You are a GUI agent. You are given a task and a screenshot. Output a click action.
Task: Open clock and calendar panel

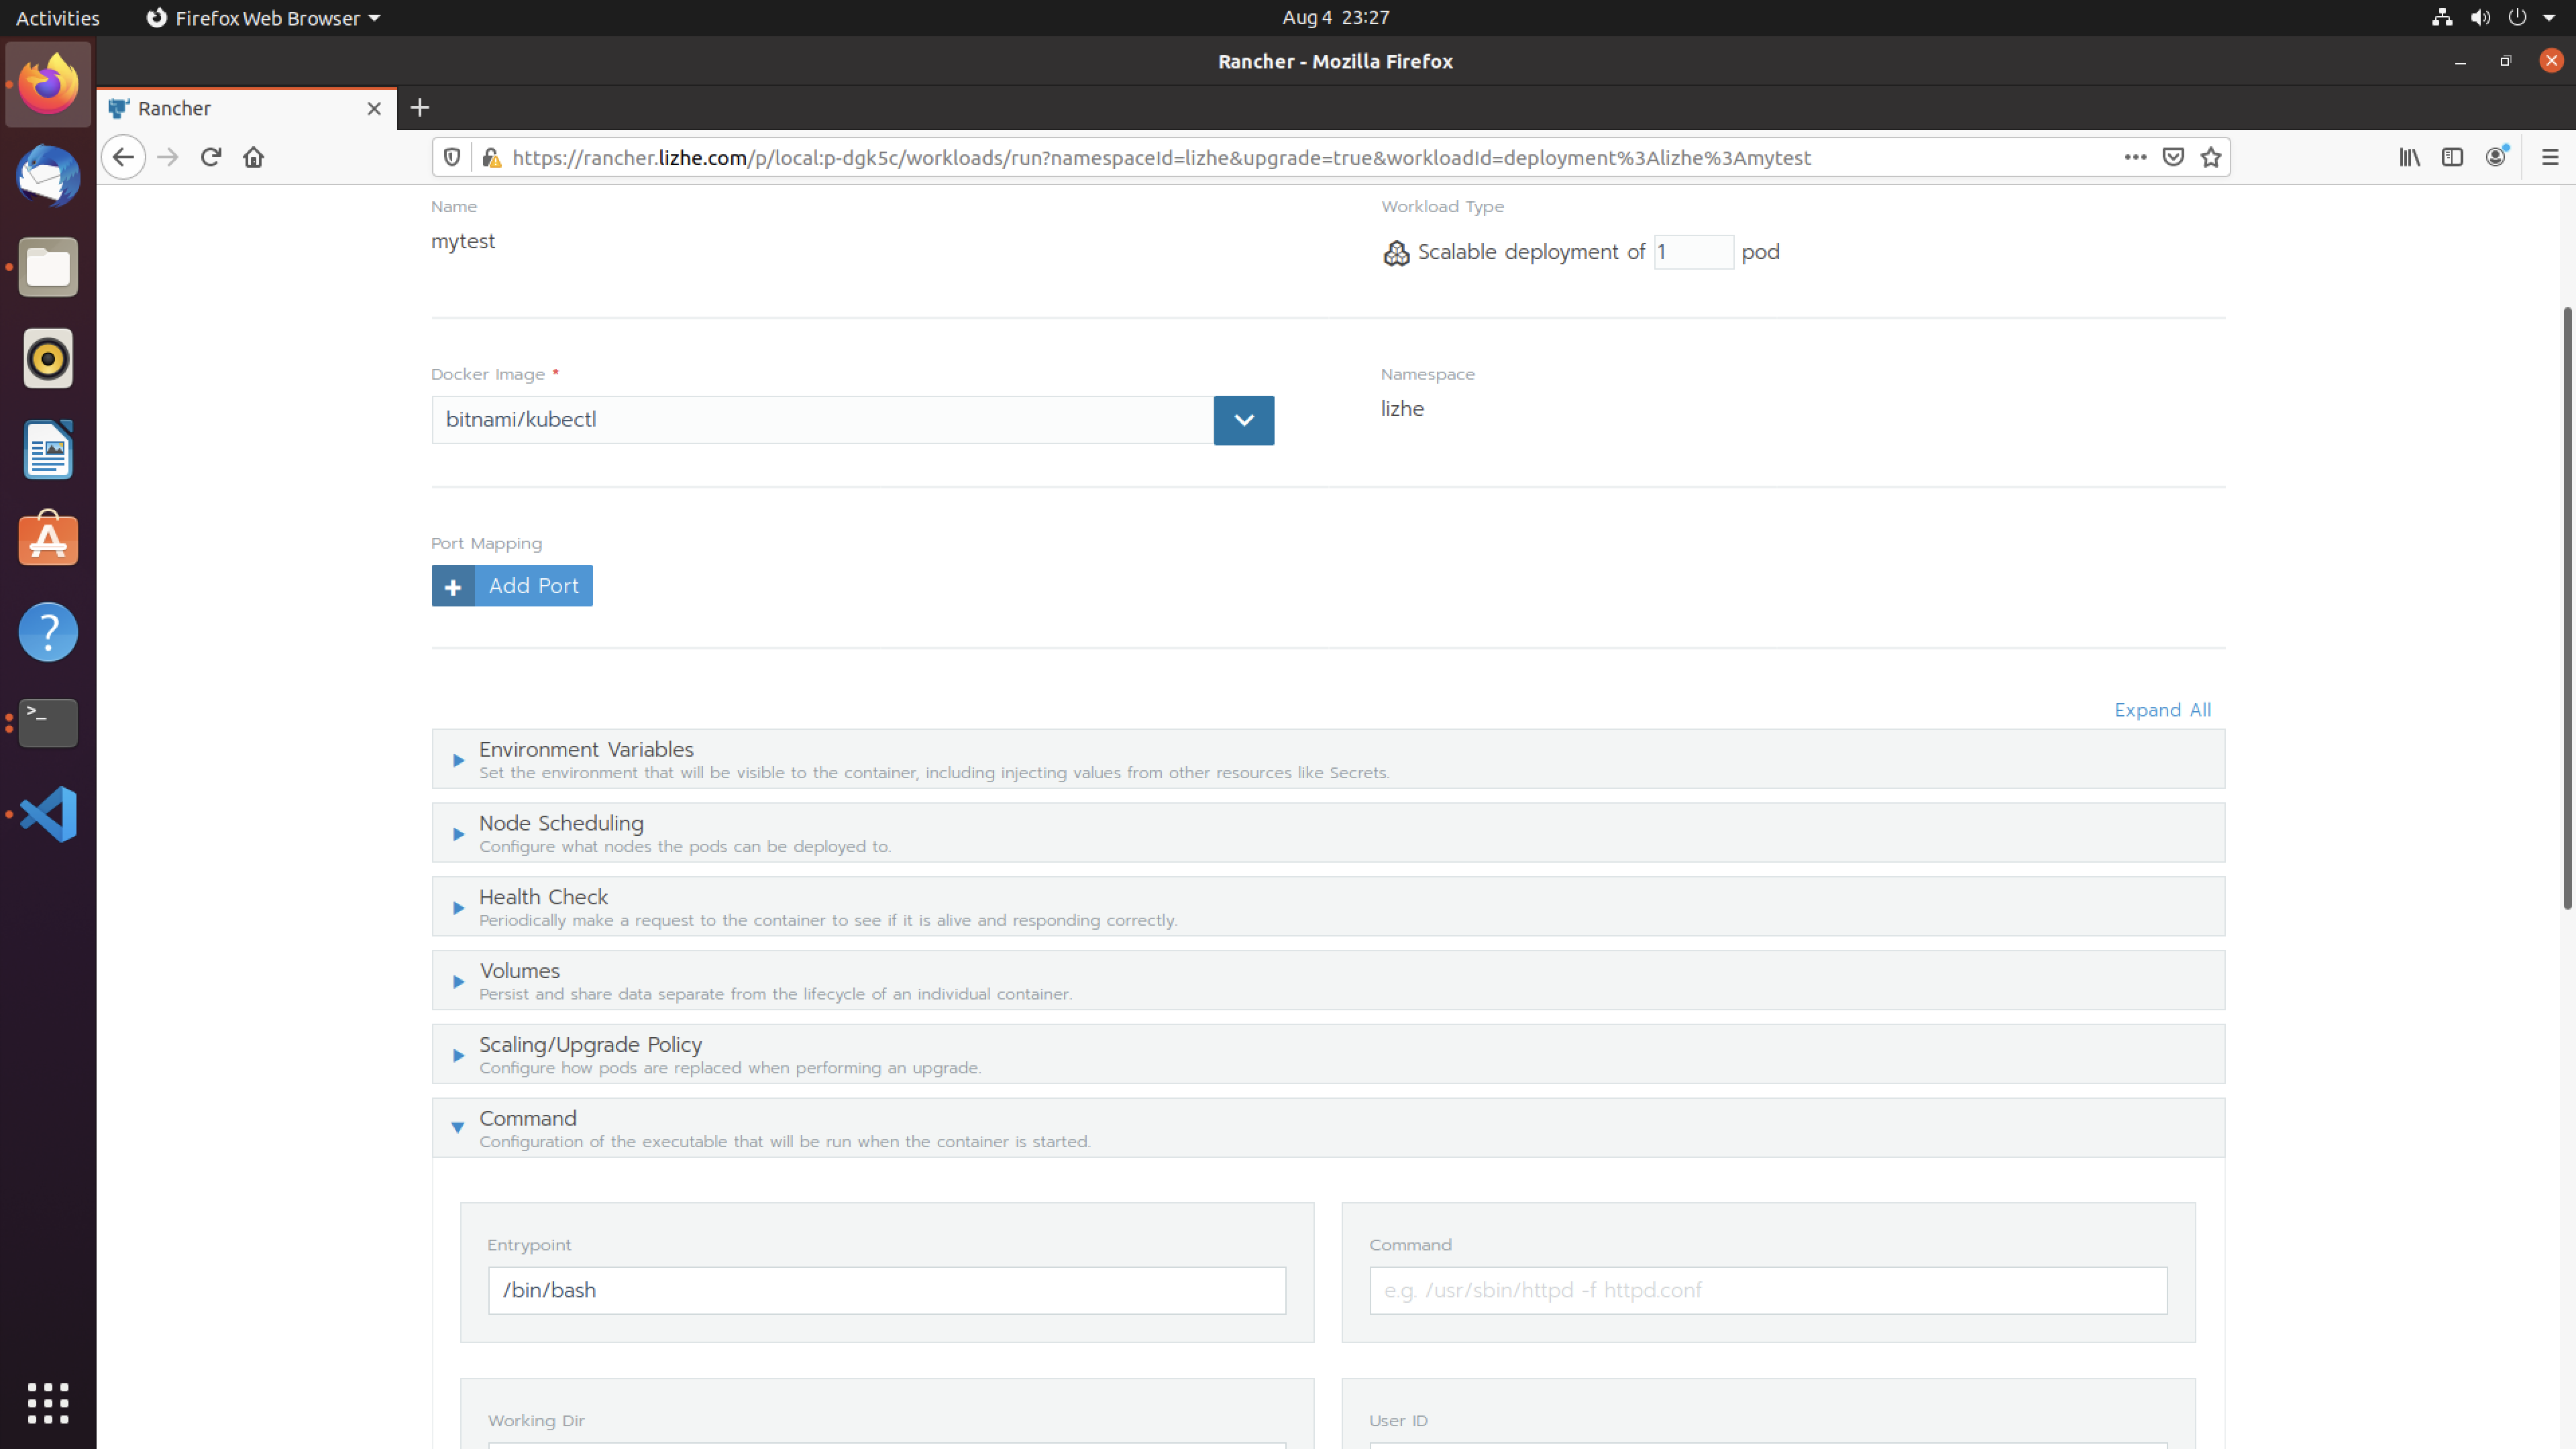point(1335,17)
